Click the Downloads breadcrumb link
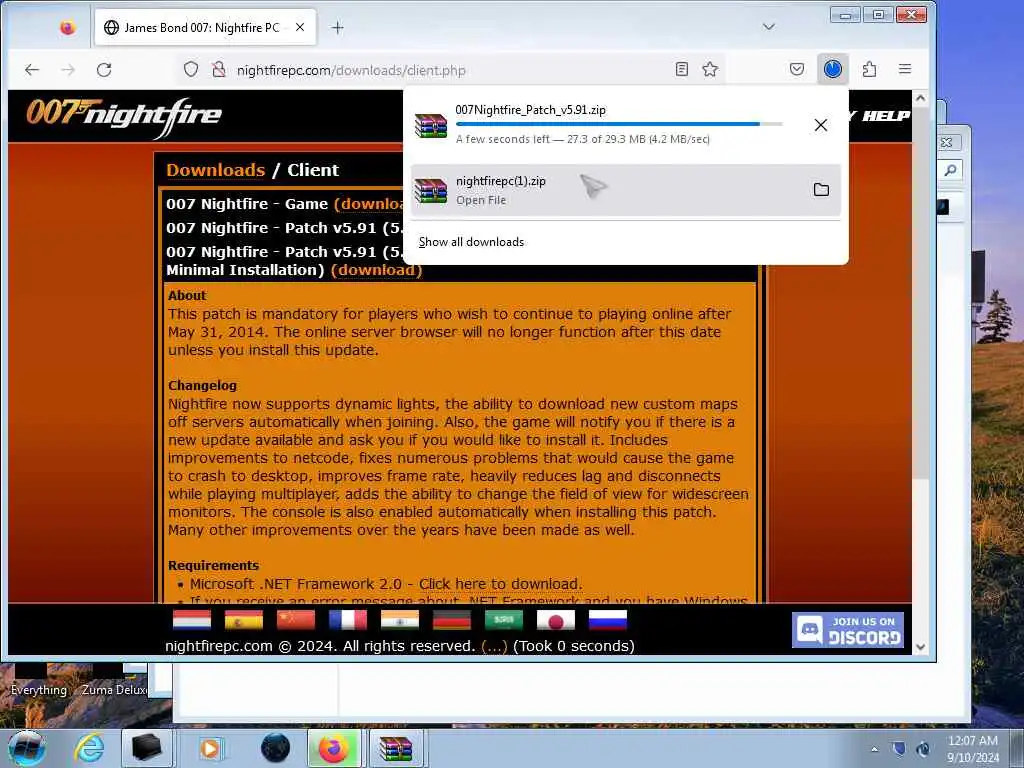Viewport: 1024px width, 768px height. (x=216, y=170)
